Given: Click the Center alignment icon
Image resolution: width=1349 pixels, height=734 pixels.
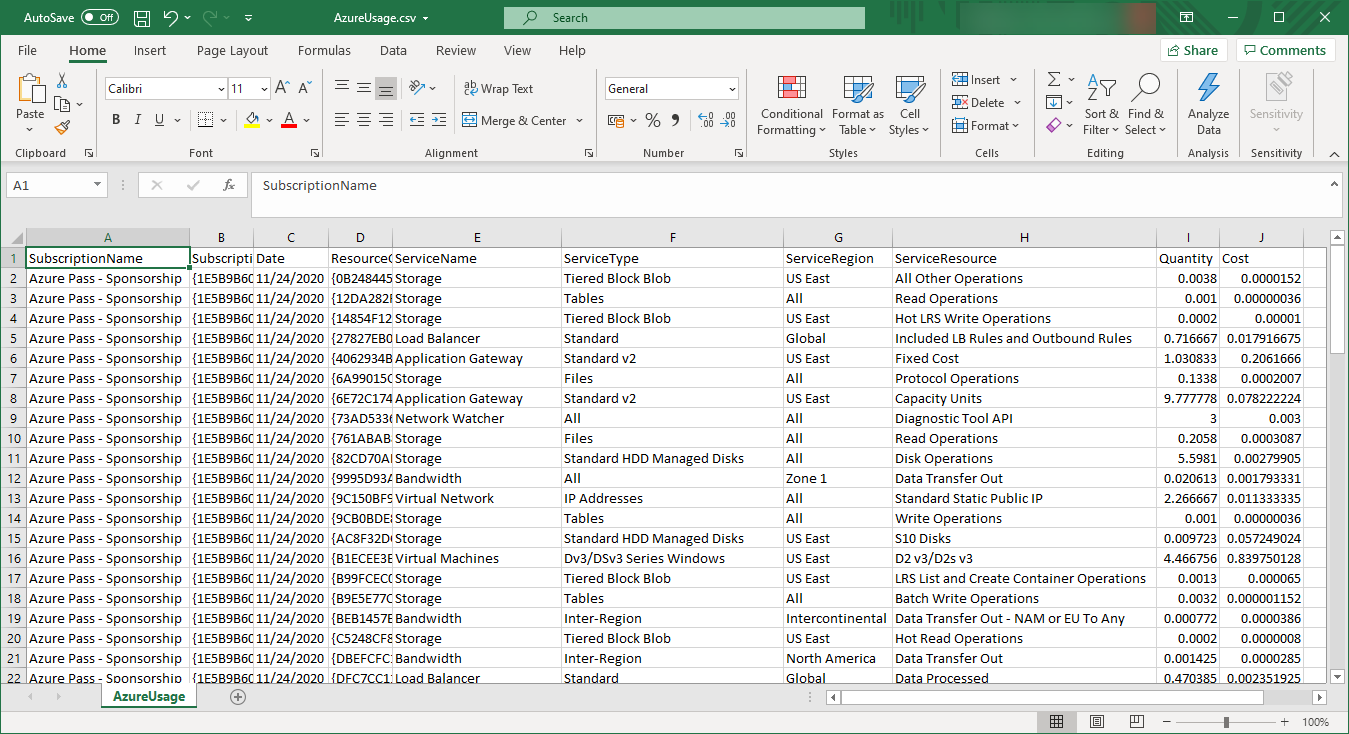Looking at the screenshot, I should pyautogui.click(x=363, y=120).
